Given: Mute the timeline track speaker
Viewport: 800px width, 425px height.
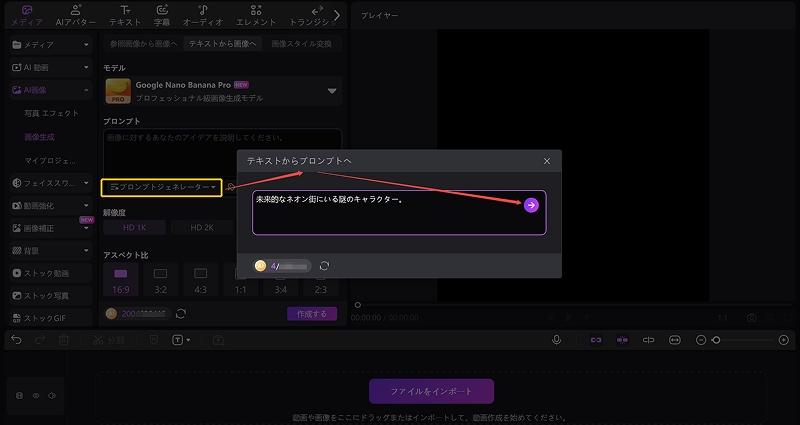Looking at the screenshot, I should click(x=52, y=395).
